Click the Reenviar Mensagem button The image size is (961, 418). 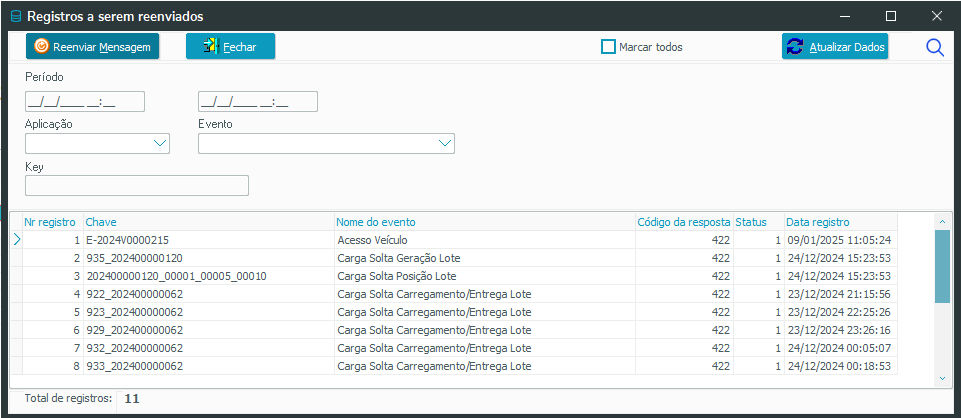(x=92, y=47)
